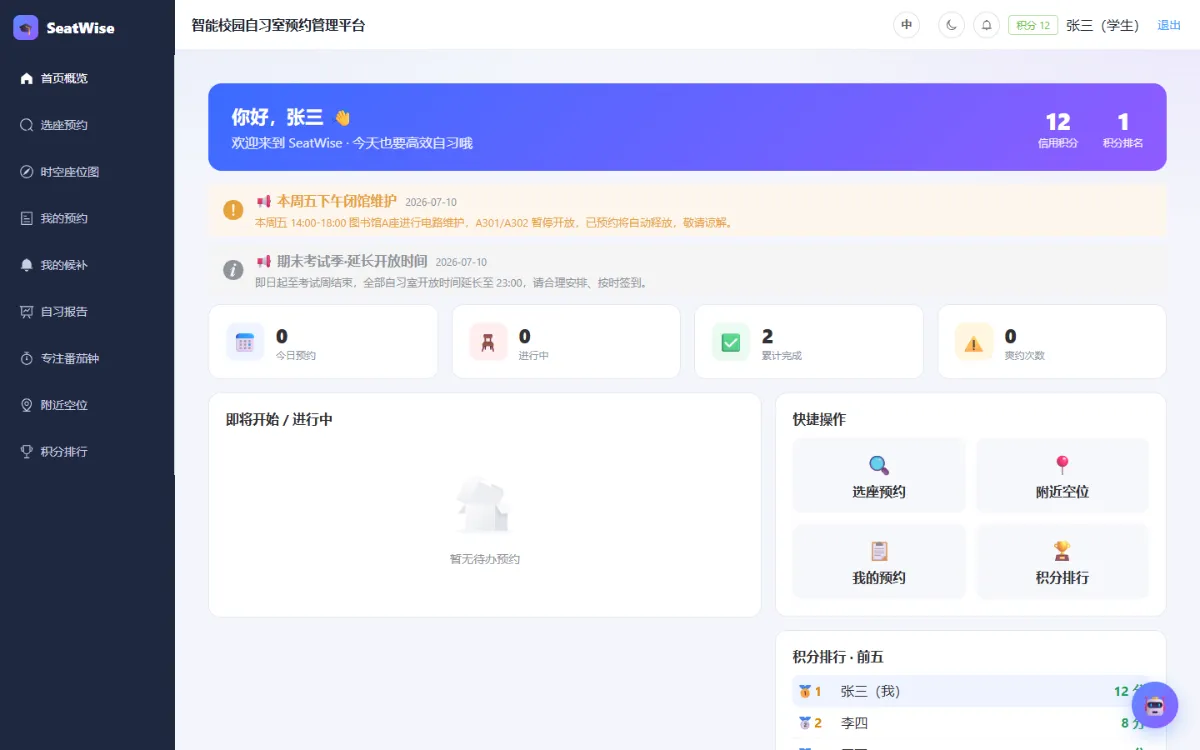This screenshot has height=750, width=1200.
Task: Click the compass icon beside 时空座位图
Action: click(x=27, y=172)
